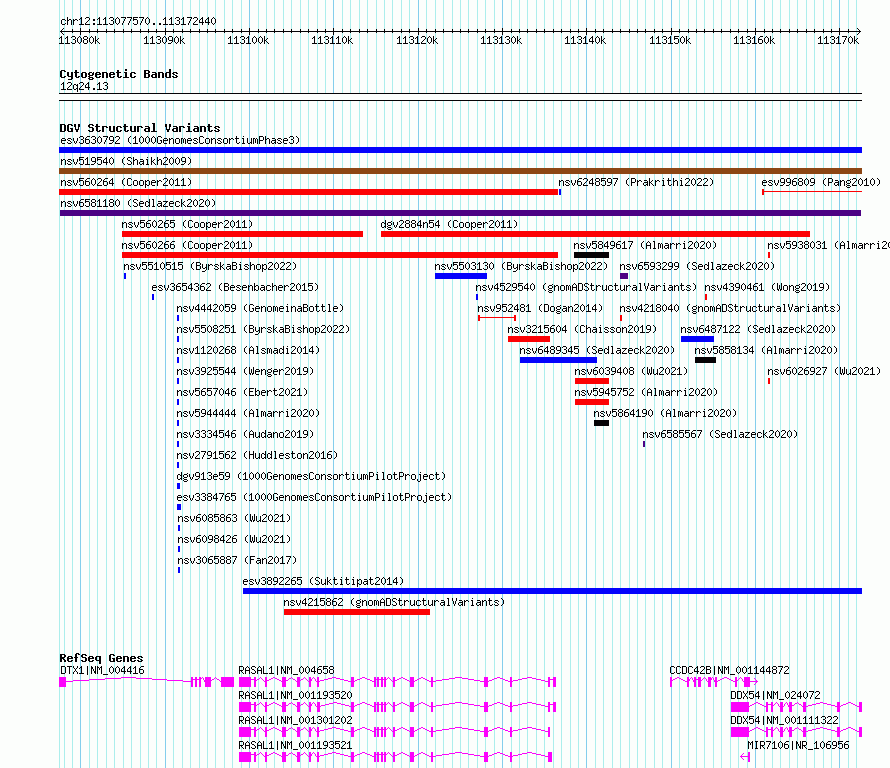This screenshot has width=890, height=768.
Task: Open nsv4218040 (gnomADStructuralVariants) label
Action: pyautogui.click(x=730, y=308)
